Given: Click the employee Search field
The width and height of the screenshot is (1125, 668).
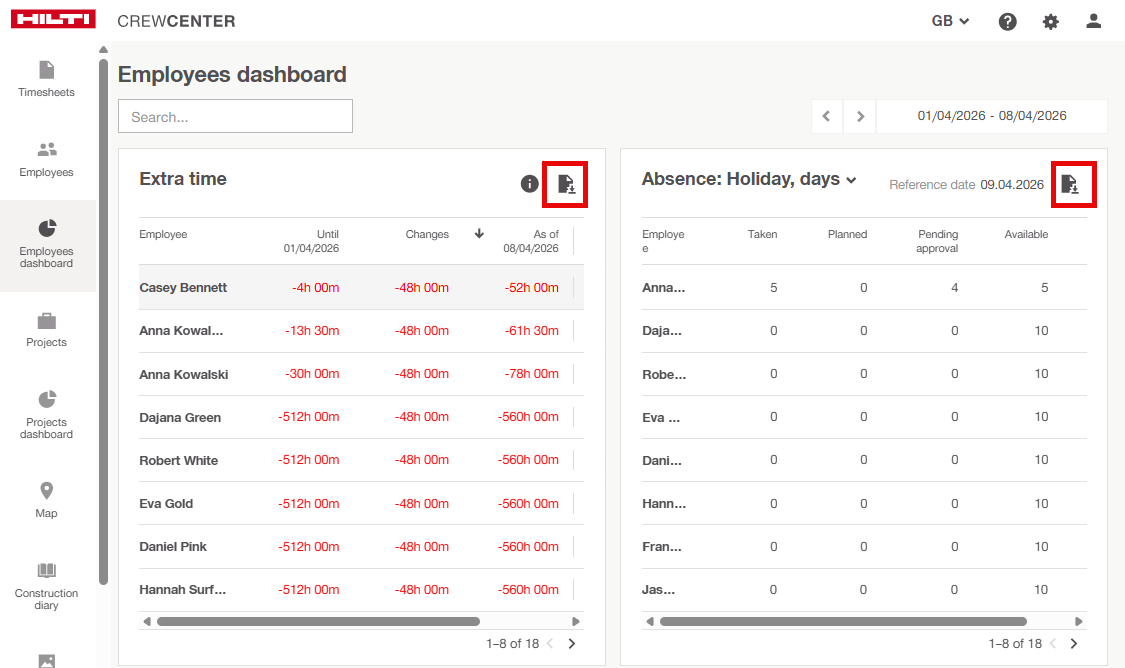Looking at the screenshot, I should tap(235, 116).
